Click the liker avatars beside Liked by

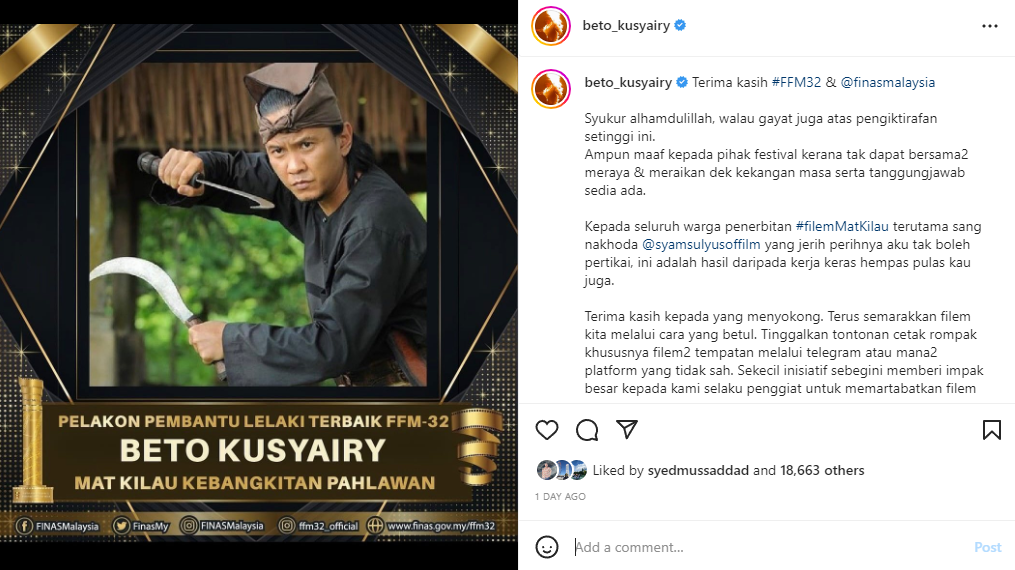coord(561,470)
